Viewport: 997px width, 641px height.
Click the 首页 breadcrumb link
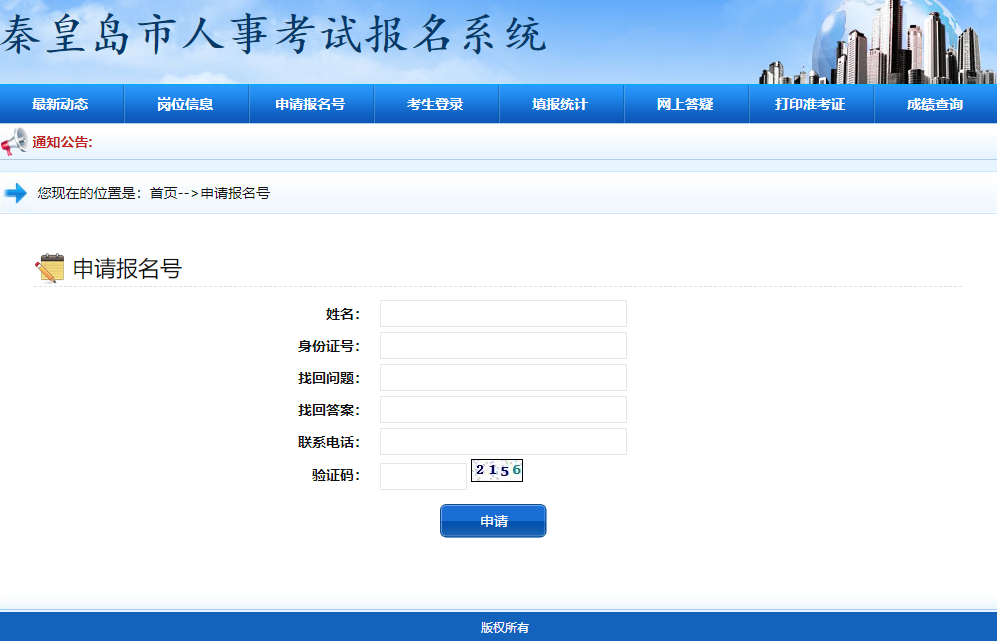click(163, 193)
